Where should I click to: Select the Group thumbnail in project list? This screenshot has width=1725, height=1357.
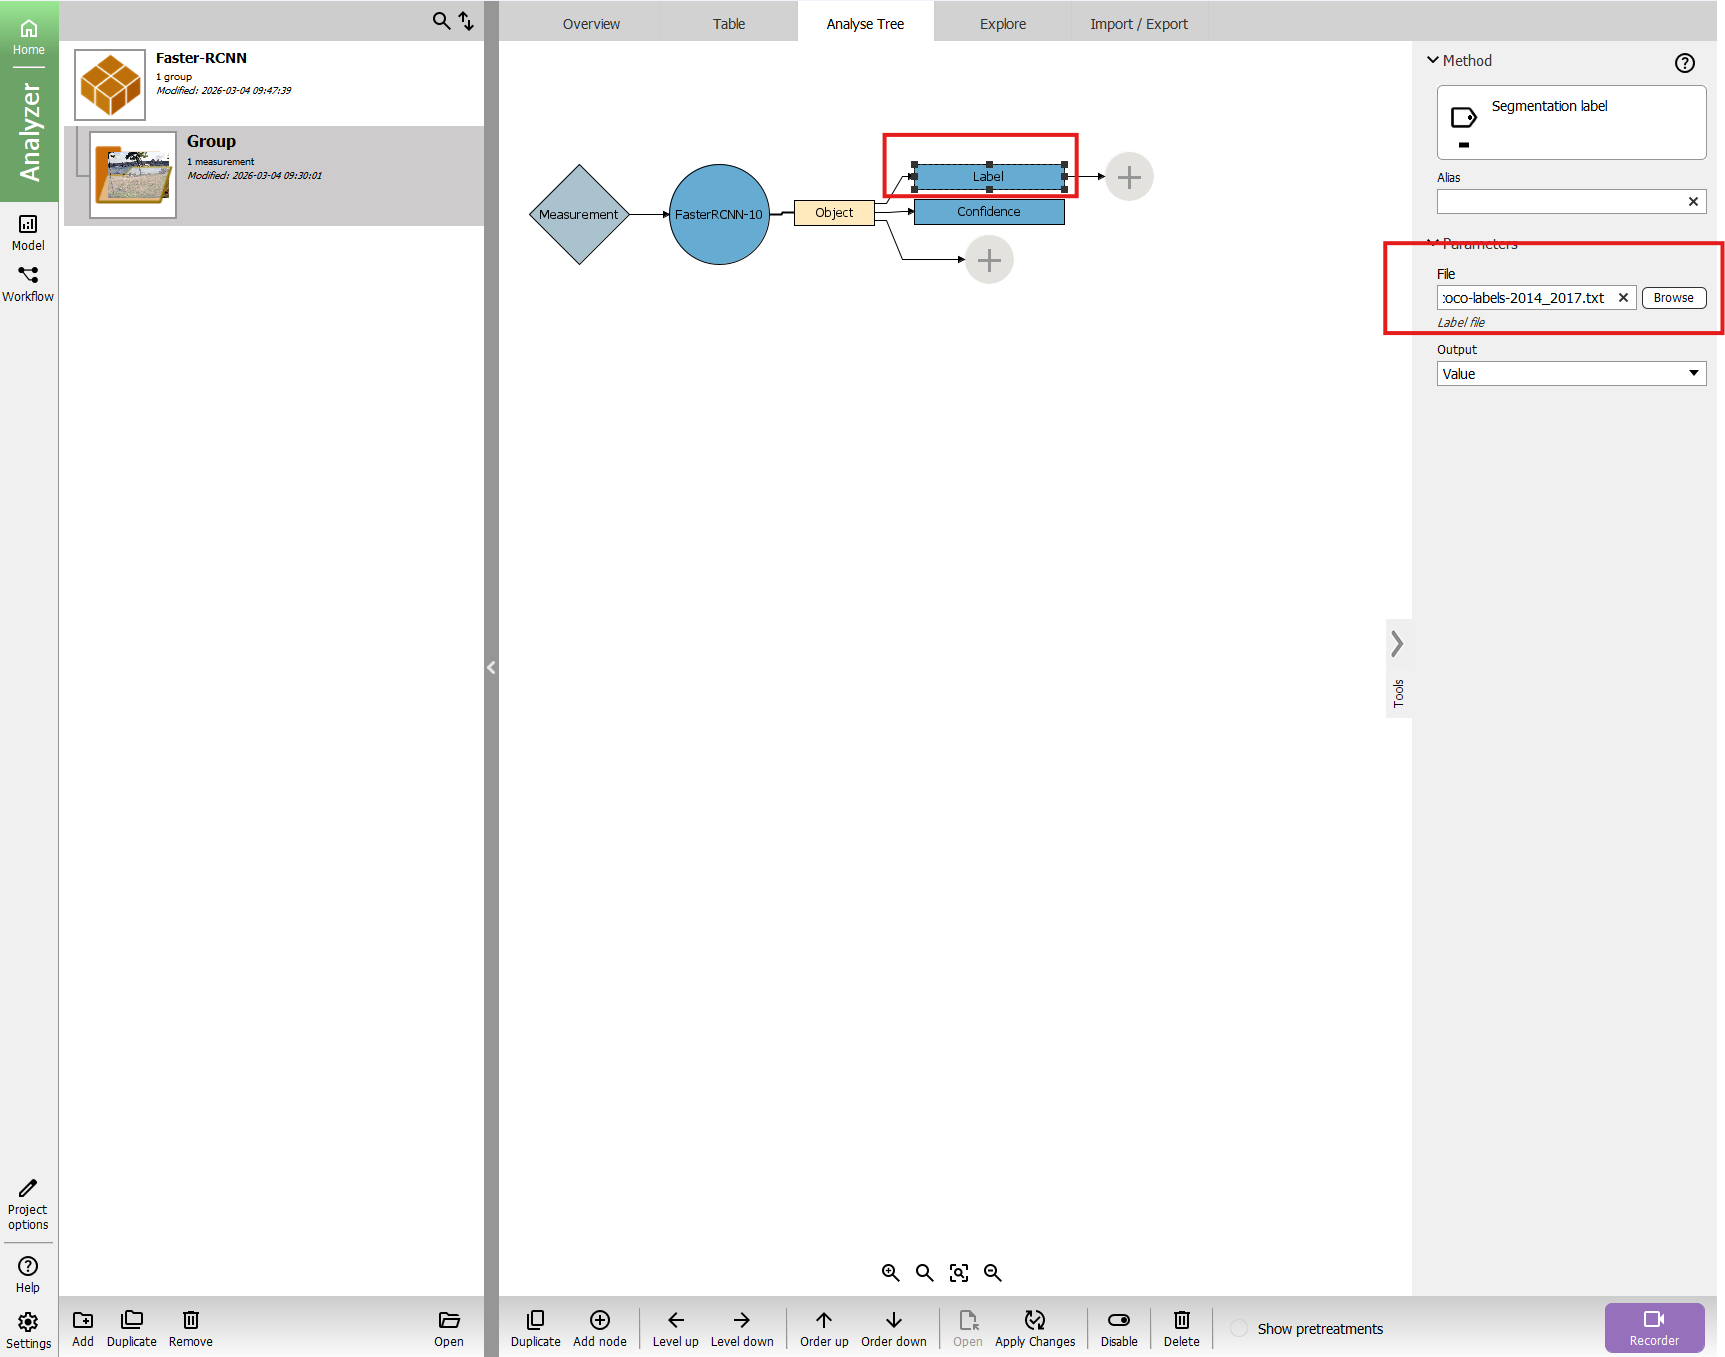[x=133, y=175]
